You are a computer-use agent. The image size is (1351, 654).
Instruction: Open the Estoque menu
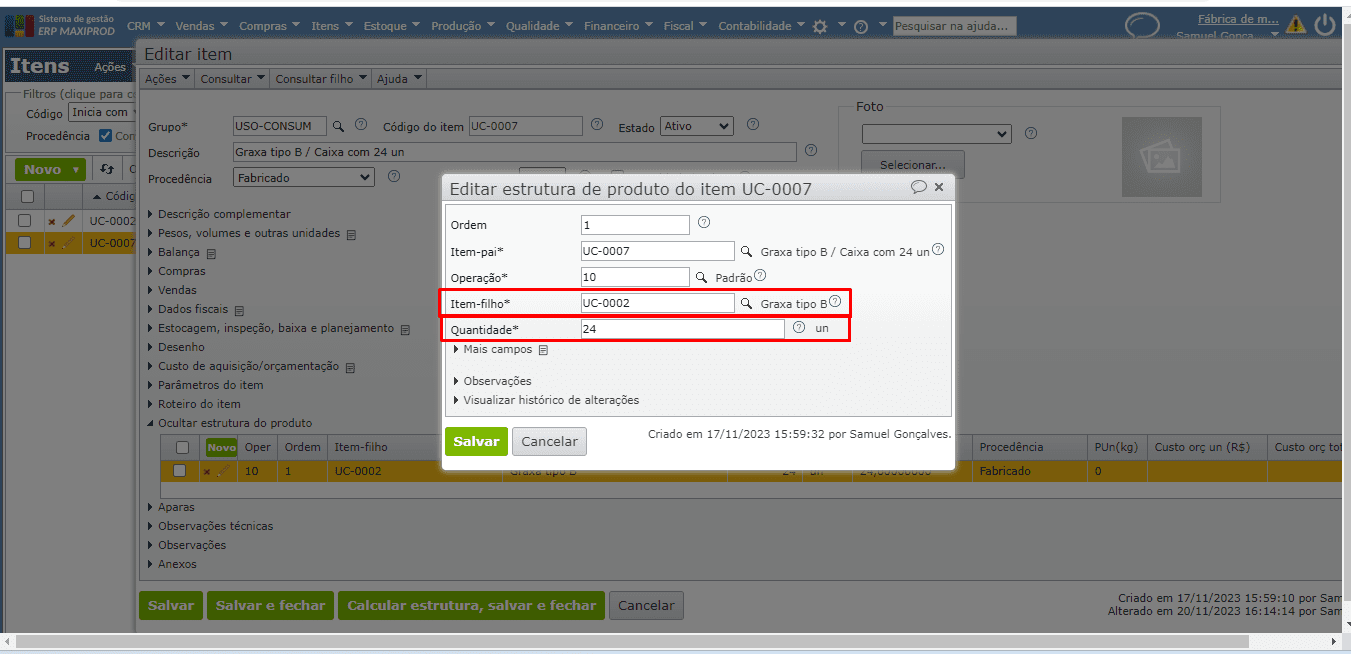pyautogui.click(x=392, y=26)
